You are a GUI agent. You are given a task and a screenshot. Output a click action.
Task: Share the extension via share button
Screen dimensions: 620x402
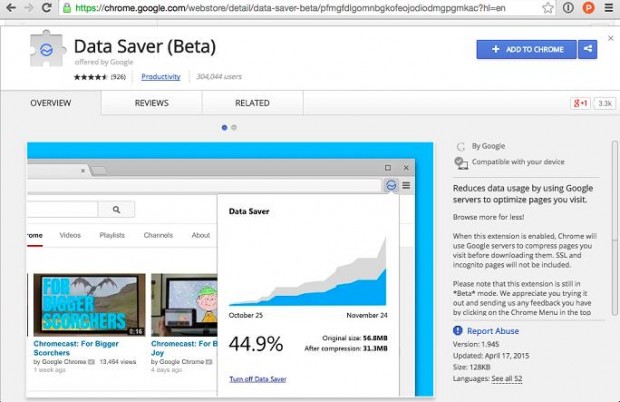[x=588, y=49]
